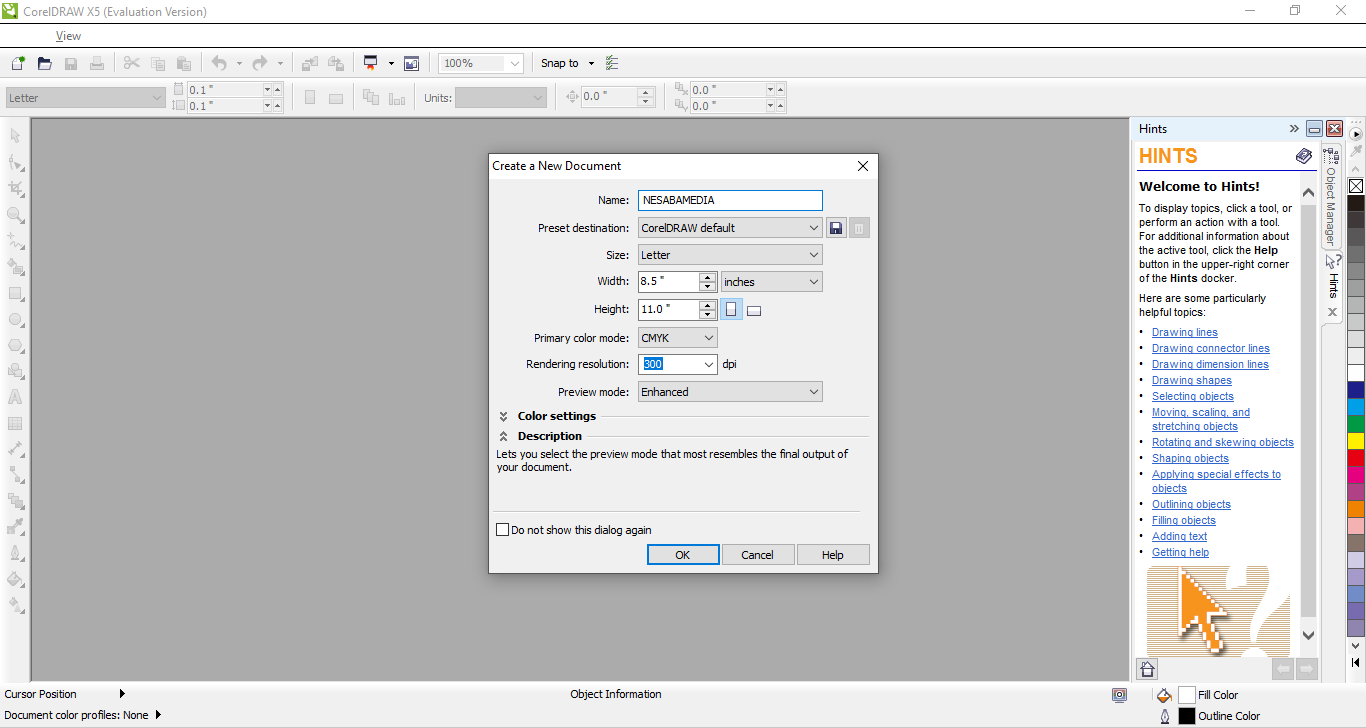Open the application launcher toolbar icon

pyautogui.click(x=371, y=63)
